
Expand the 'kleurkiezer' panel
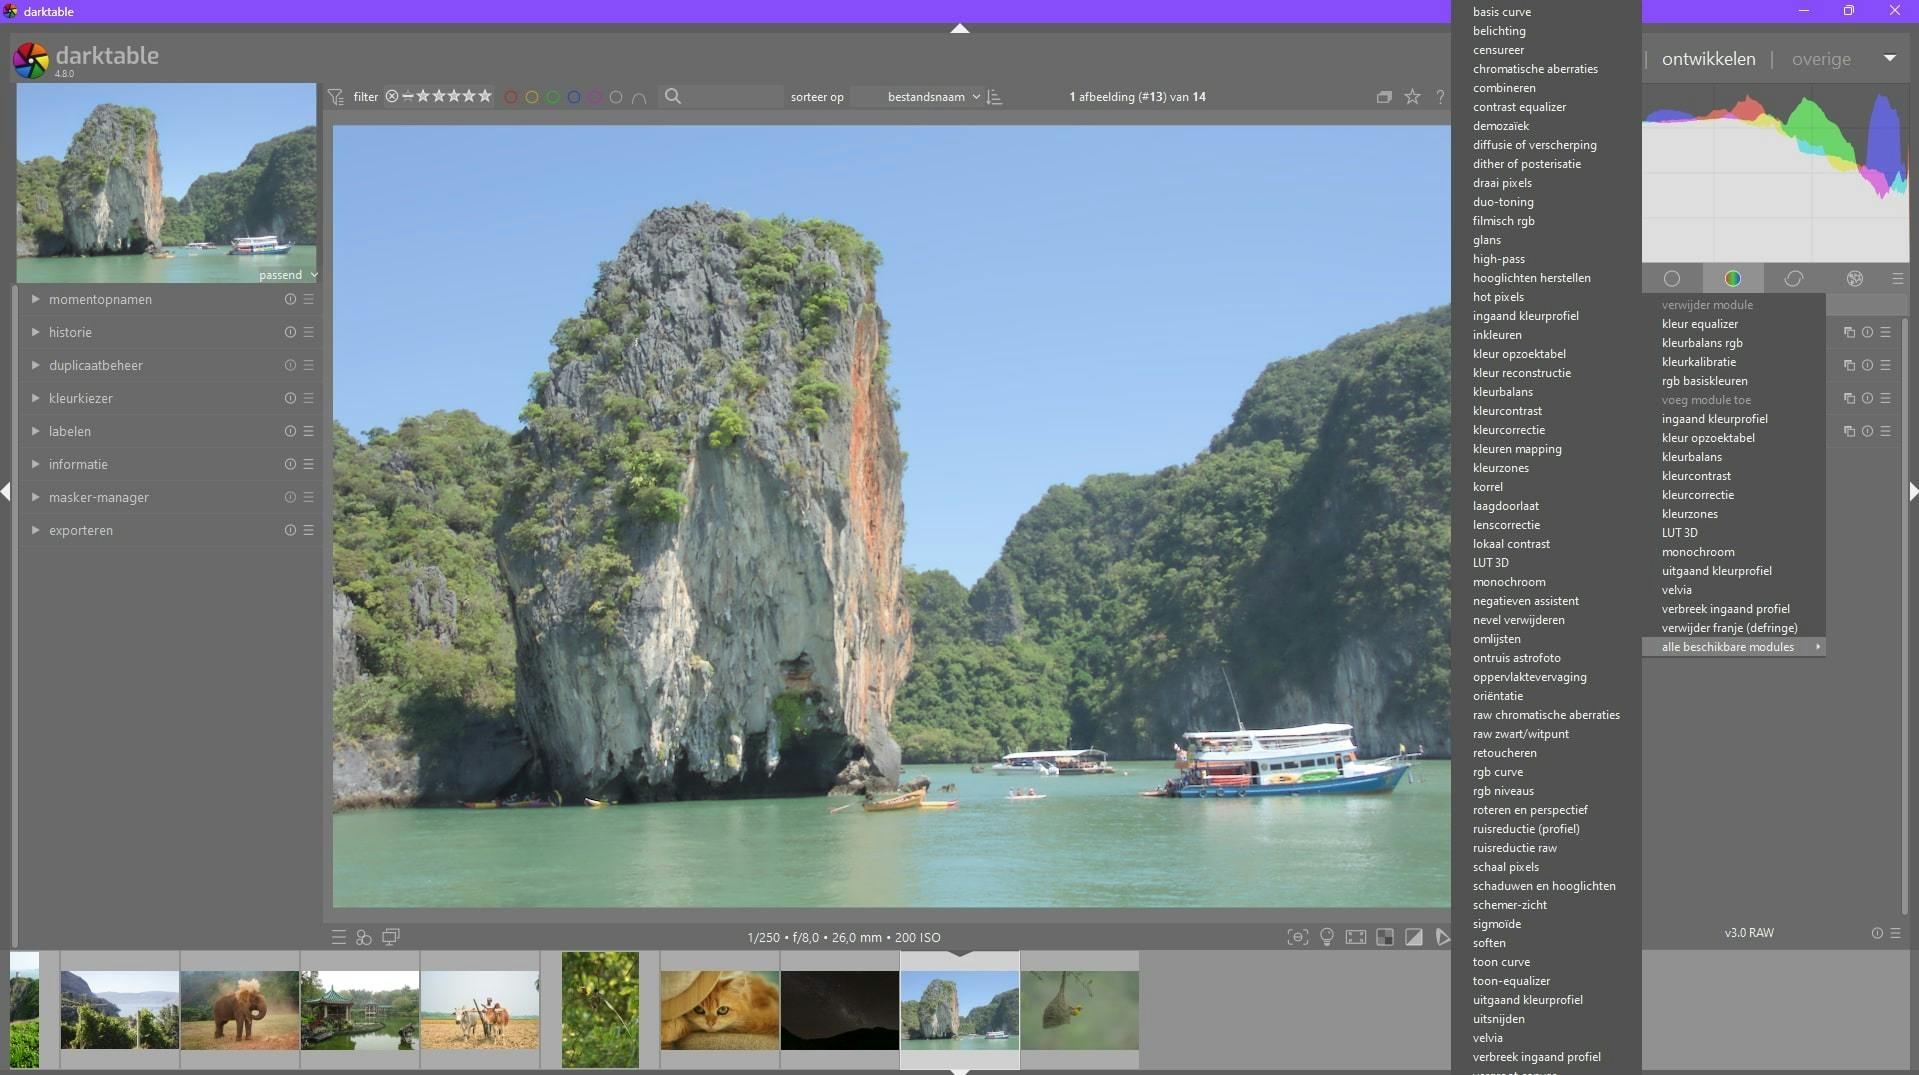pos(36,398)
